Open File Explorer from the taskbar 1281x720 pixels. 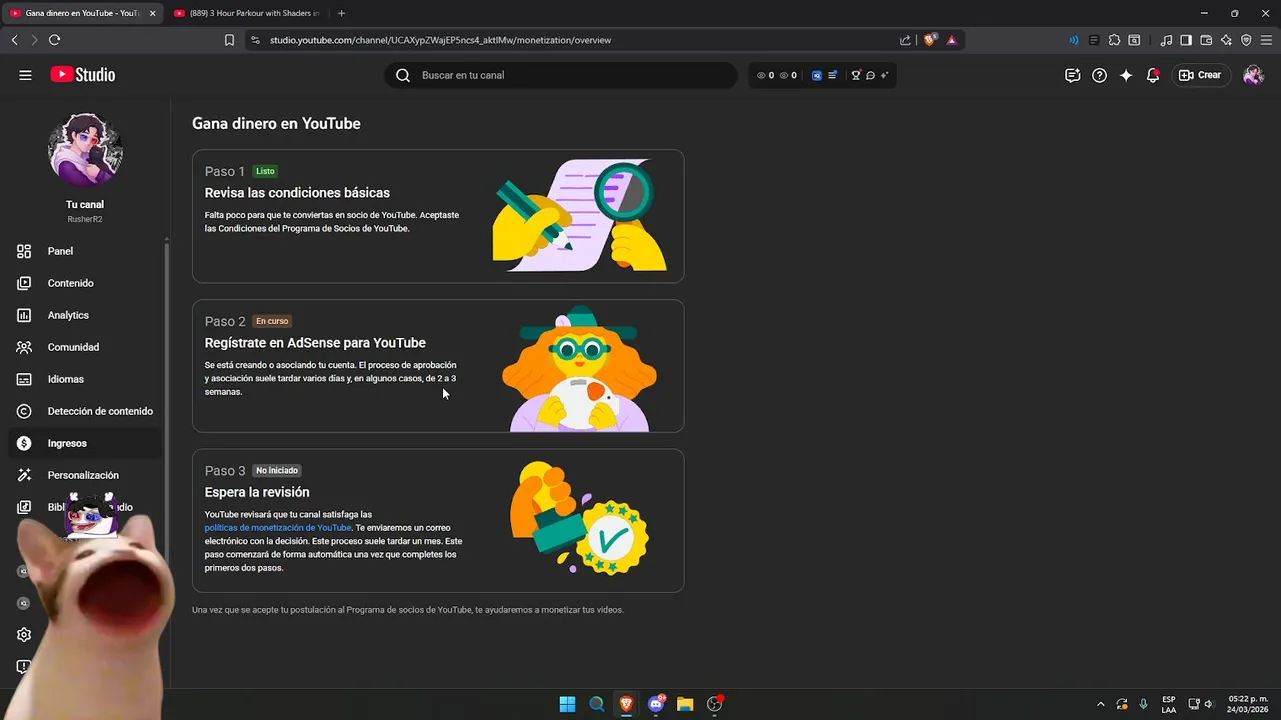click(x=685, y=704)
